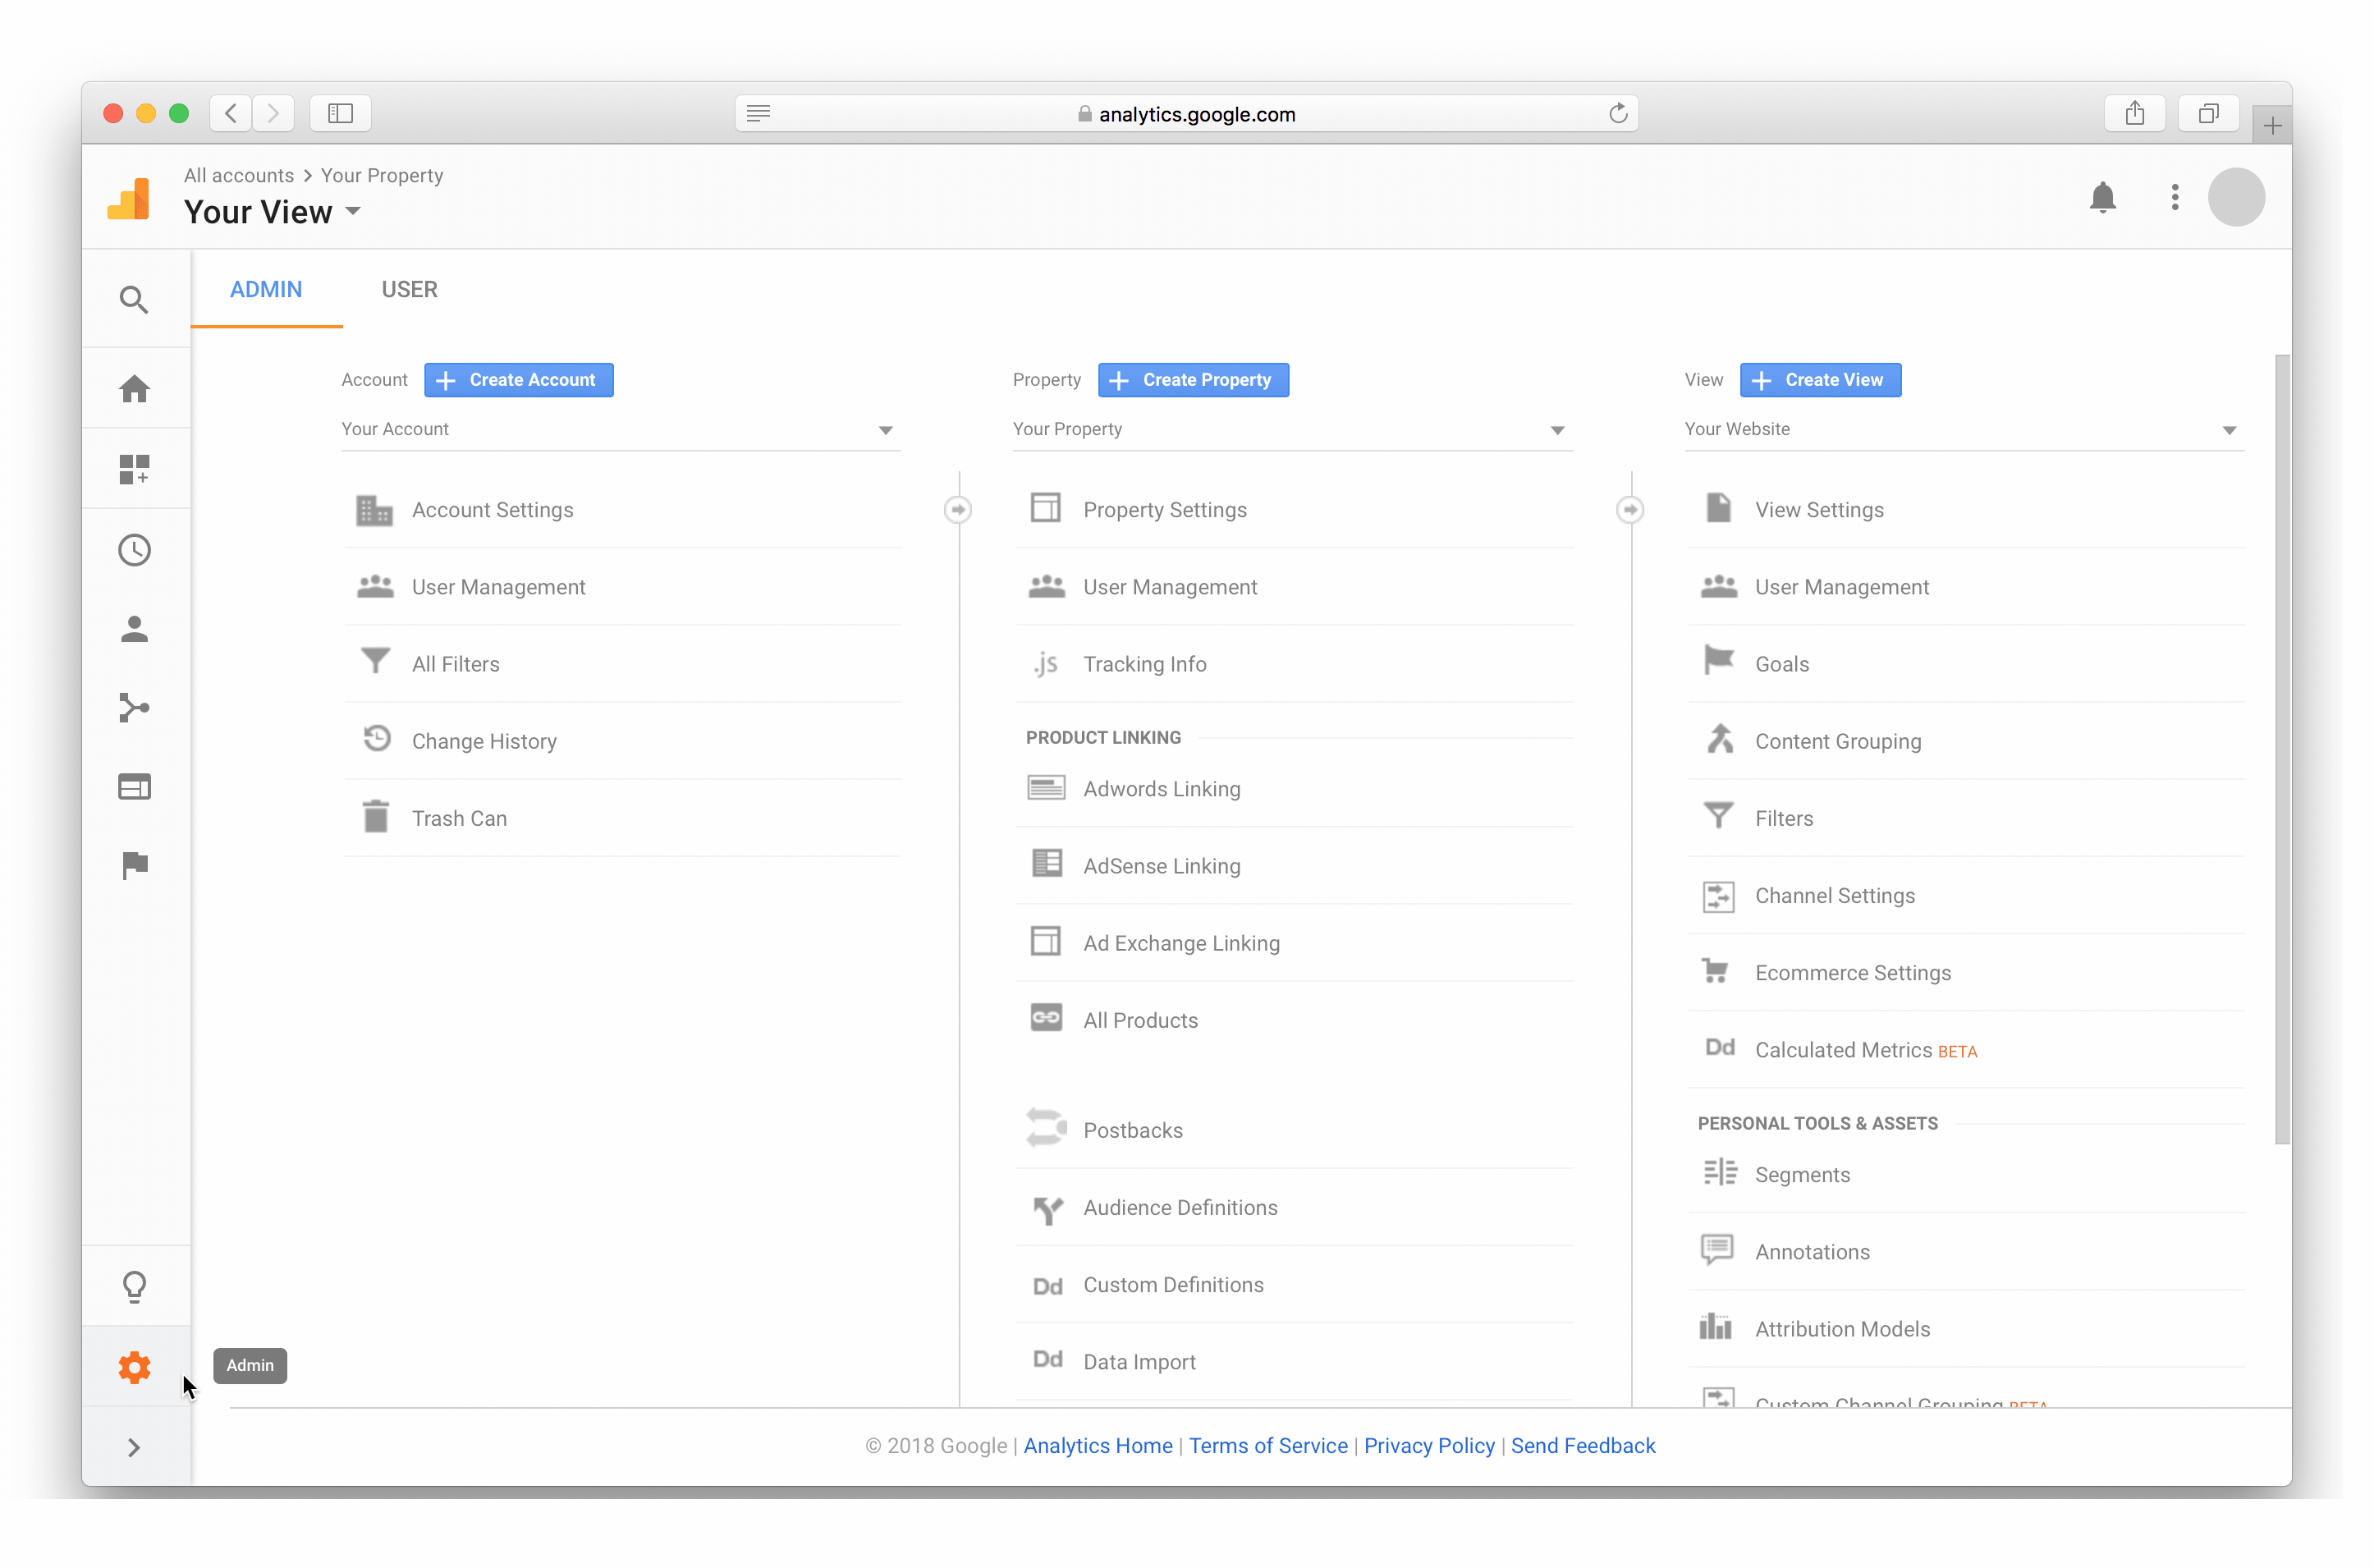Open Customization dashboards icon in sidebar

click(x=134, y=469)
